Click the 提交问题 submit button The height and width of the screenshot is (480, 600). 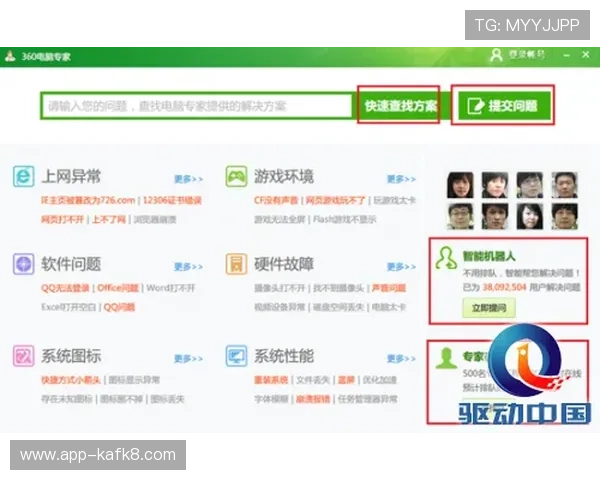coord(504,106)
